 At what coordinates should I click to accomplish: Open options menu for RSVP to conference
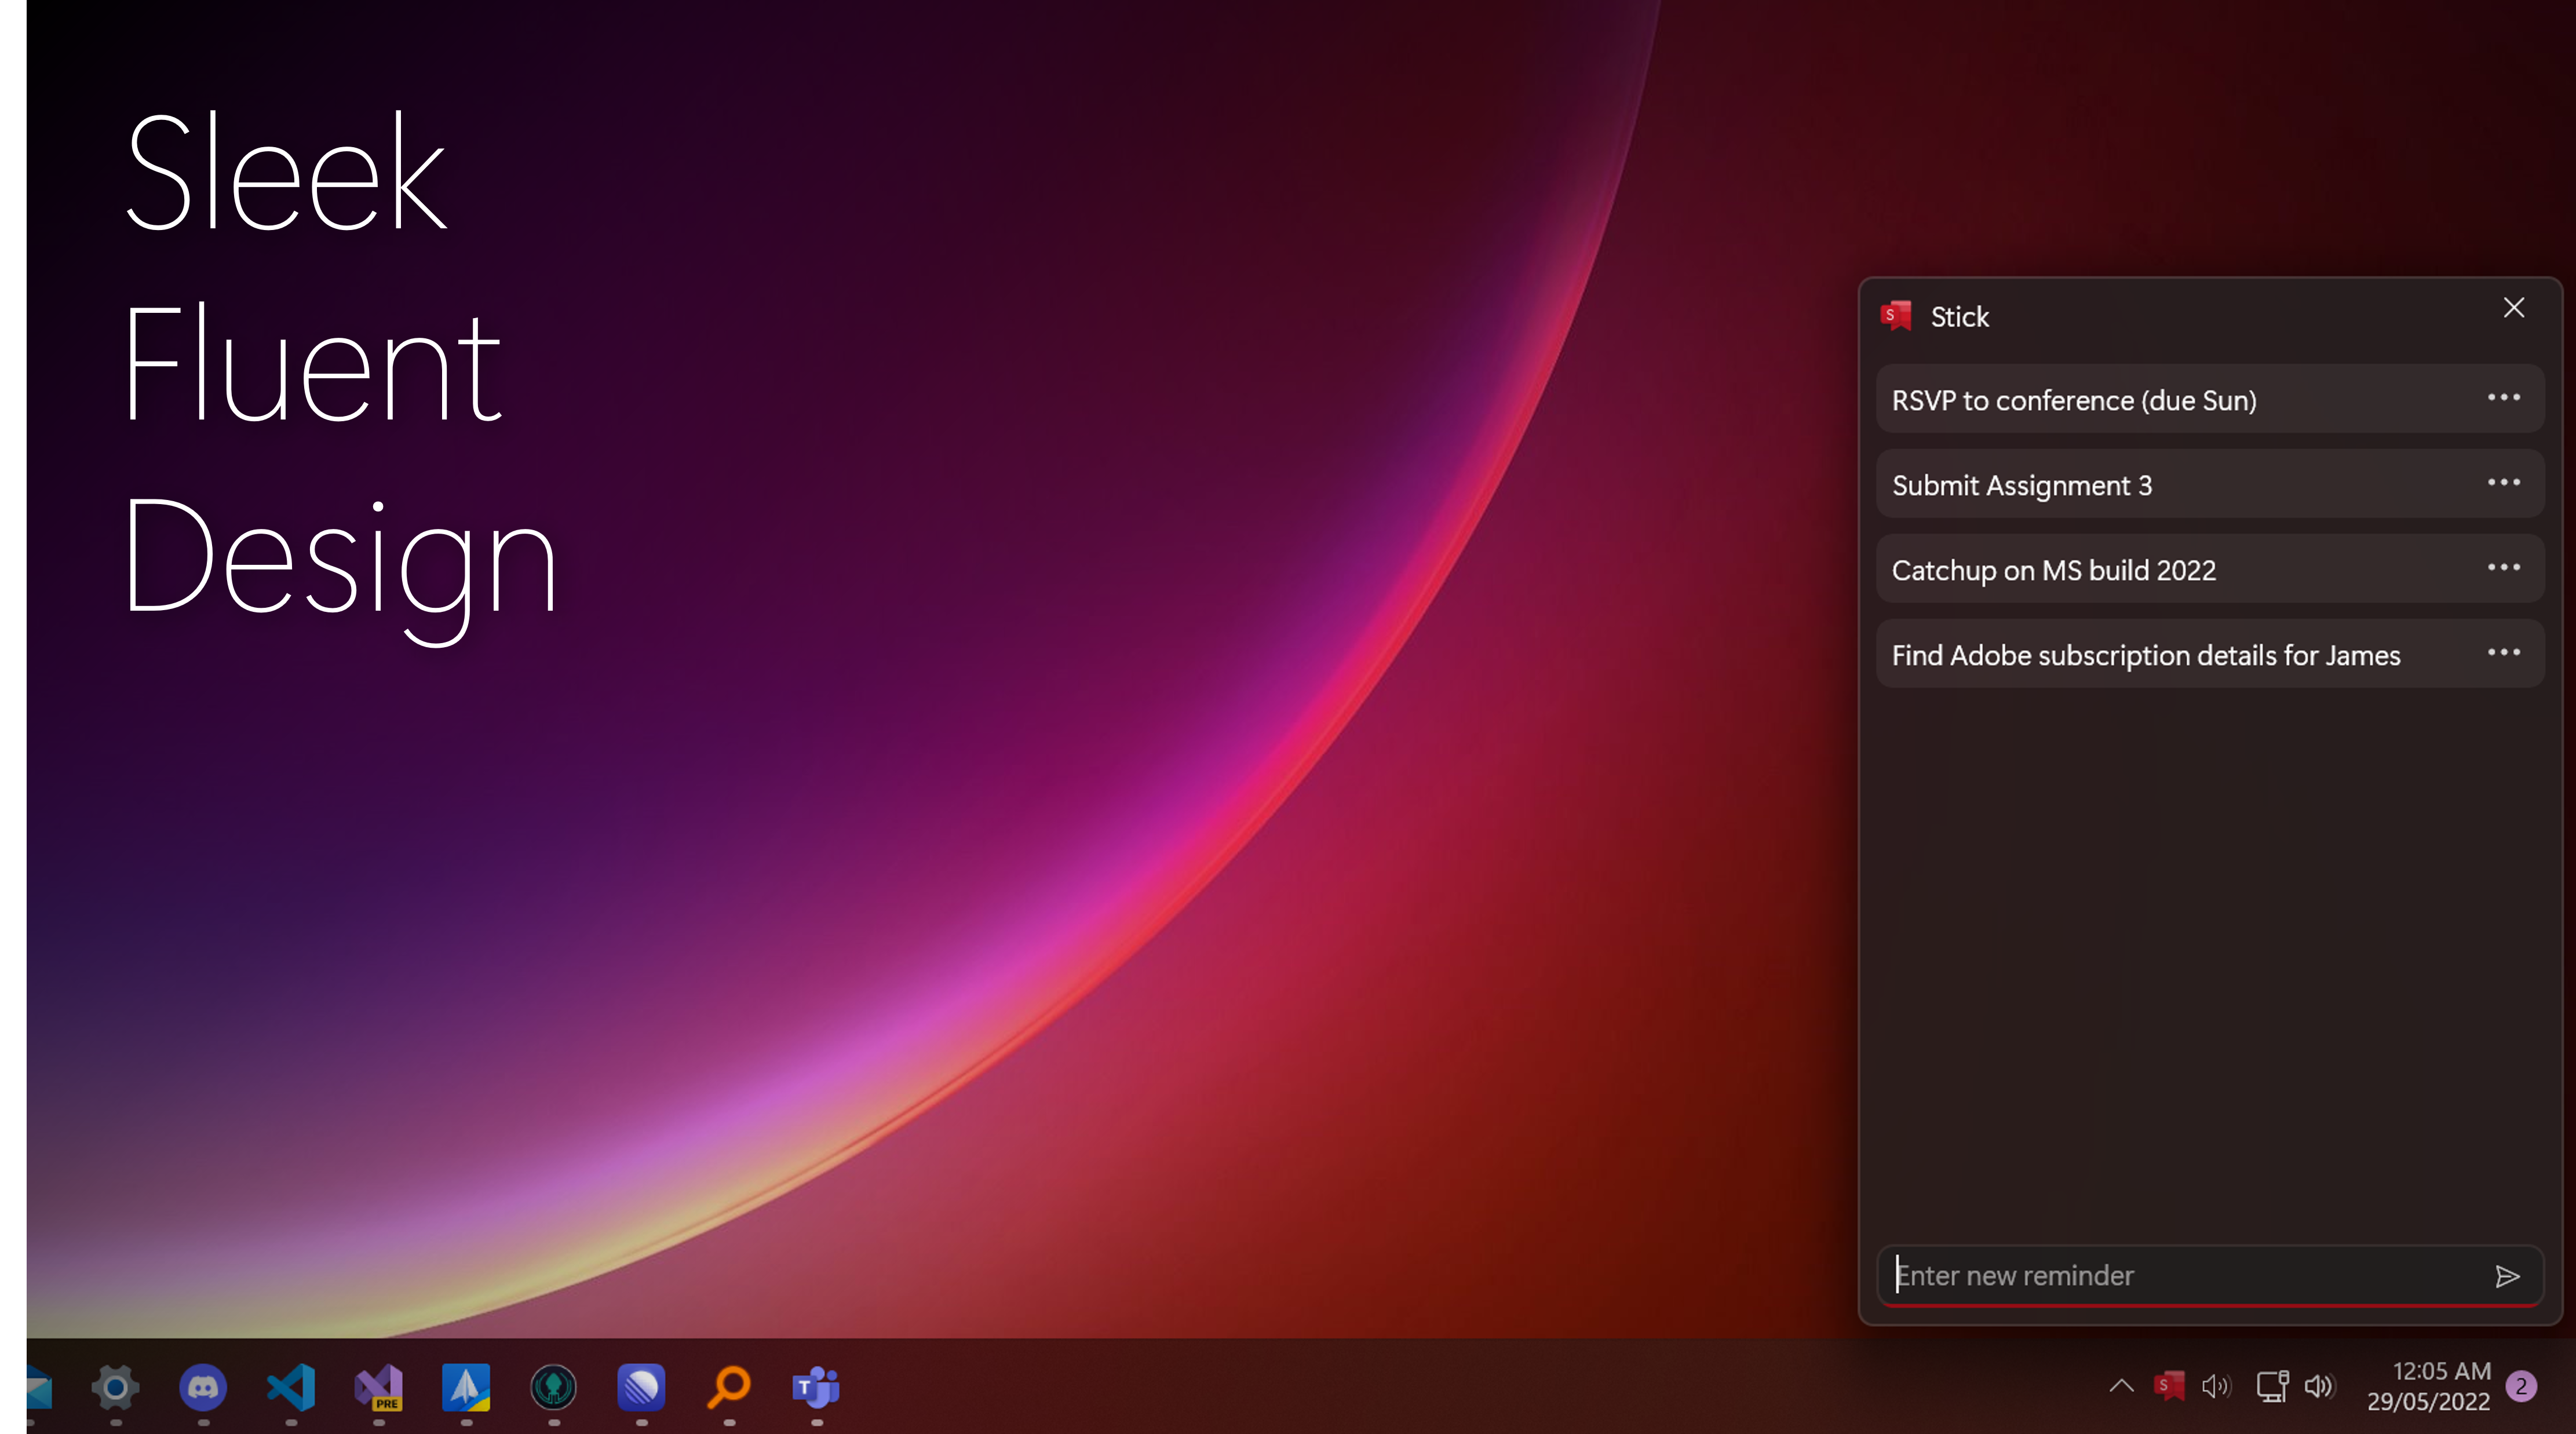click(x=2503, y=398)
